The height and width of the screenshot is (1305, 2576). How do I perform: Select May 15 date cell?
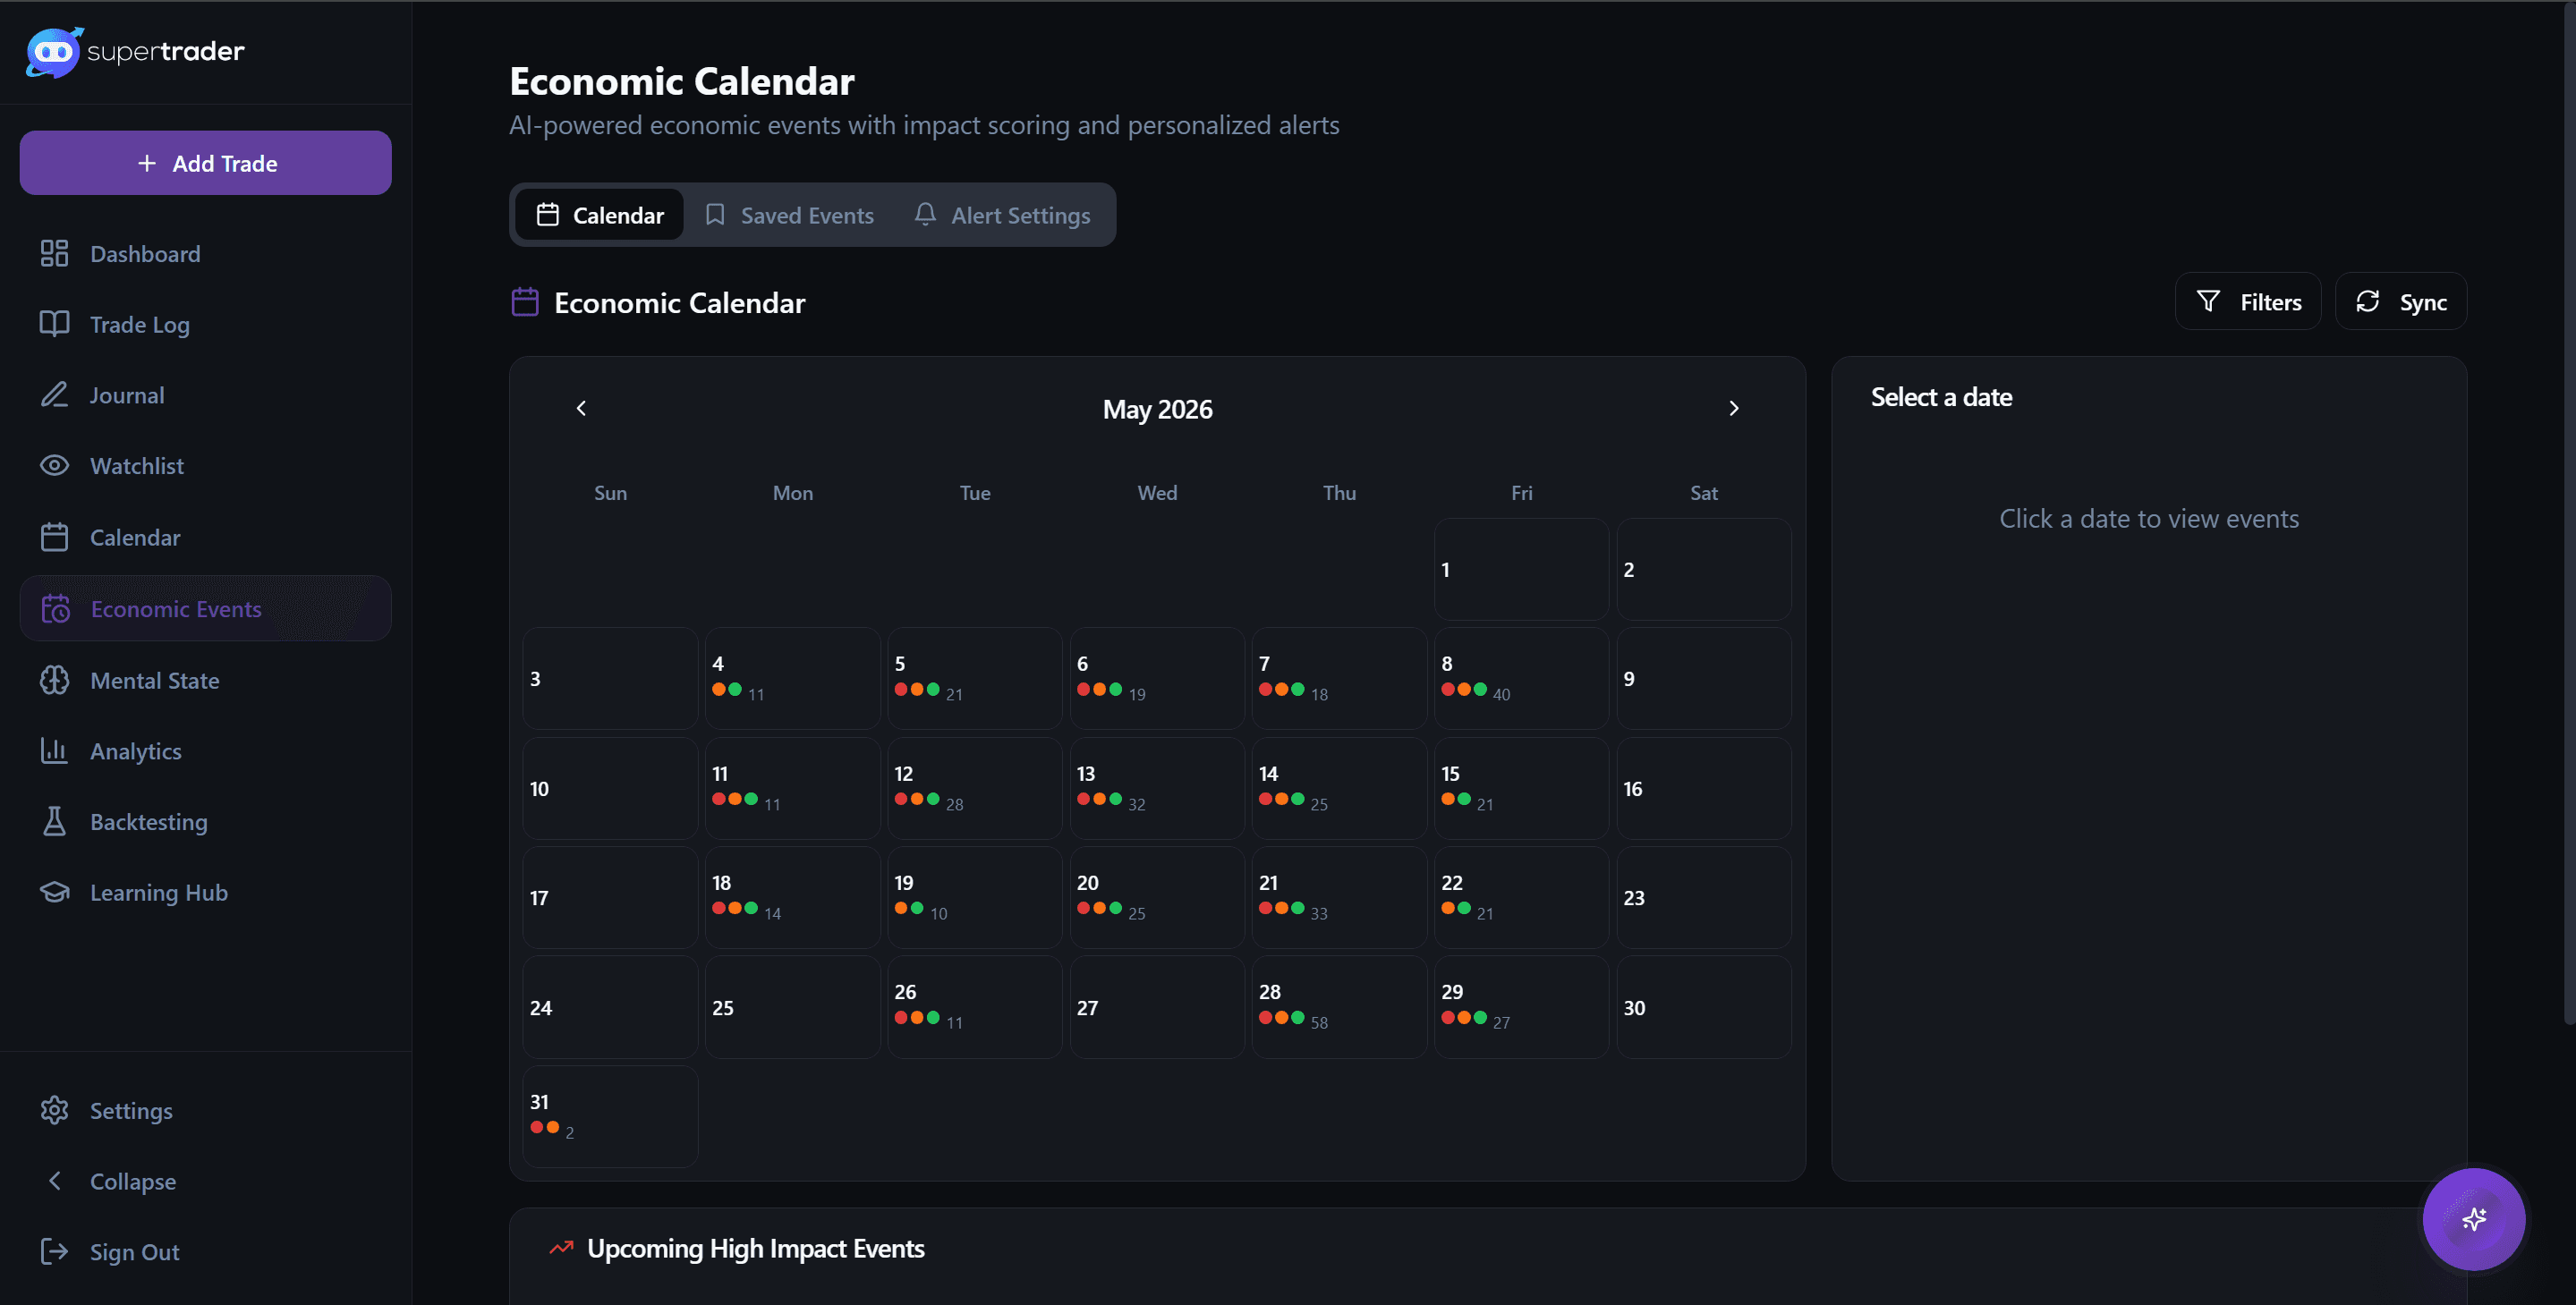1521,788
